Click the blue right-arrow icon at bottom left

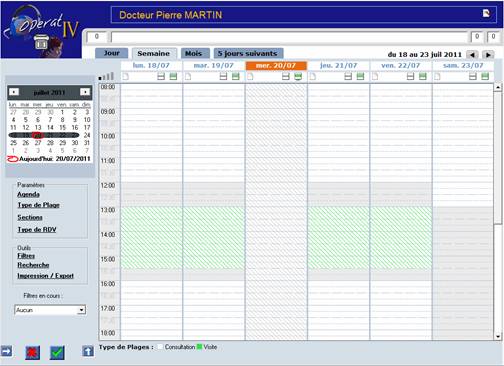click(6, 351)
